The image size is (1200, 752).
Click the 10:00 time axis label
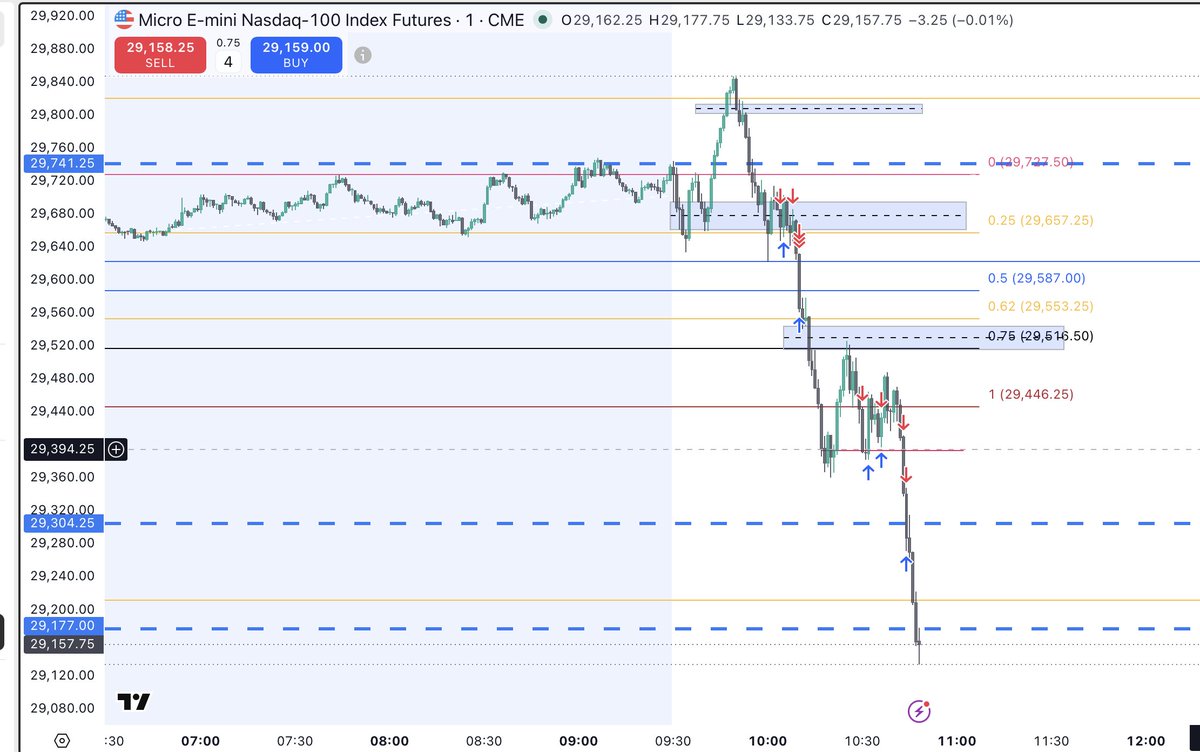tap(768, 741)
